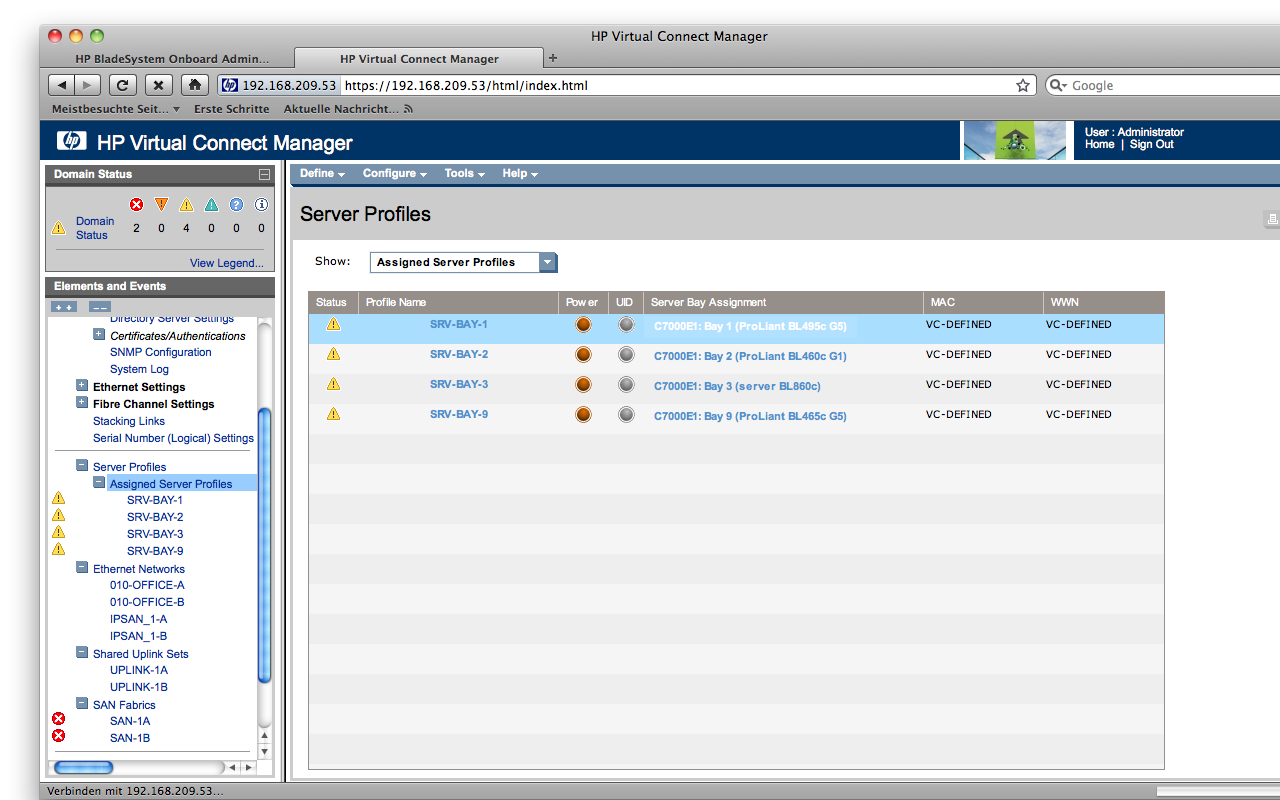The height and width of the screenshot is (800, 1280).
Task: Click the expand all tree button
Action: click(64, 307)
